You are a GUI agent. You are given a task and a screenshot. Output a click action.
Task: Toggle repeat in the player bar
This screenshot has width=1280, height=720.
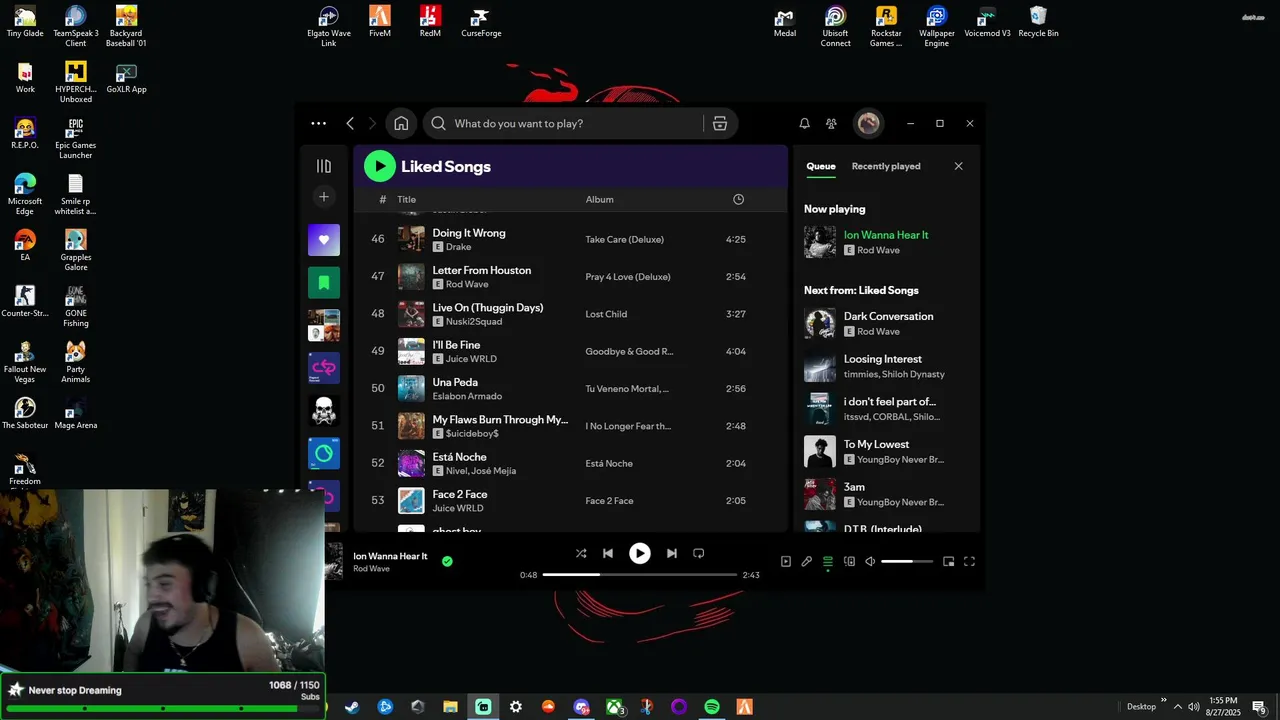(699, 553)
